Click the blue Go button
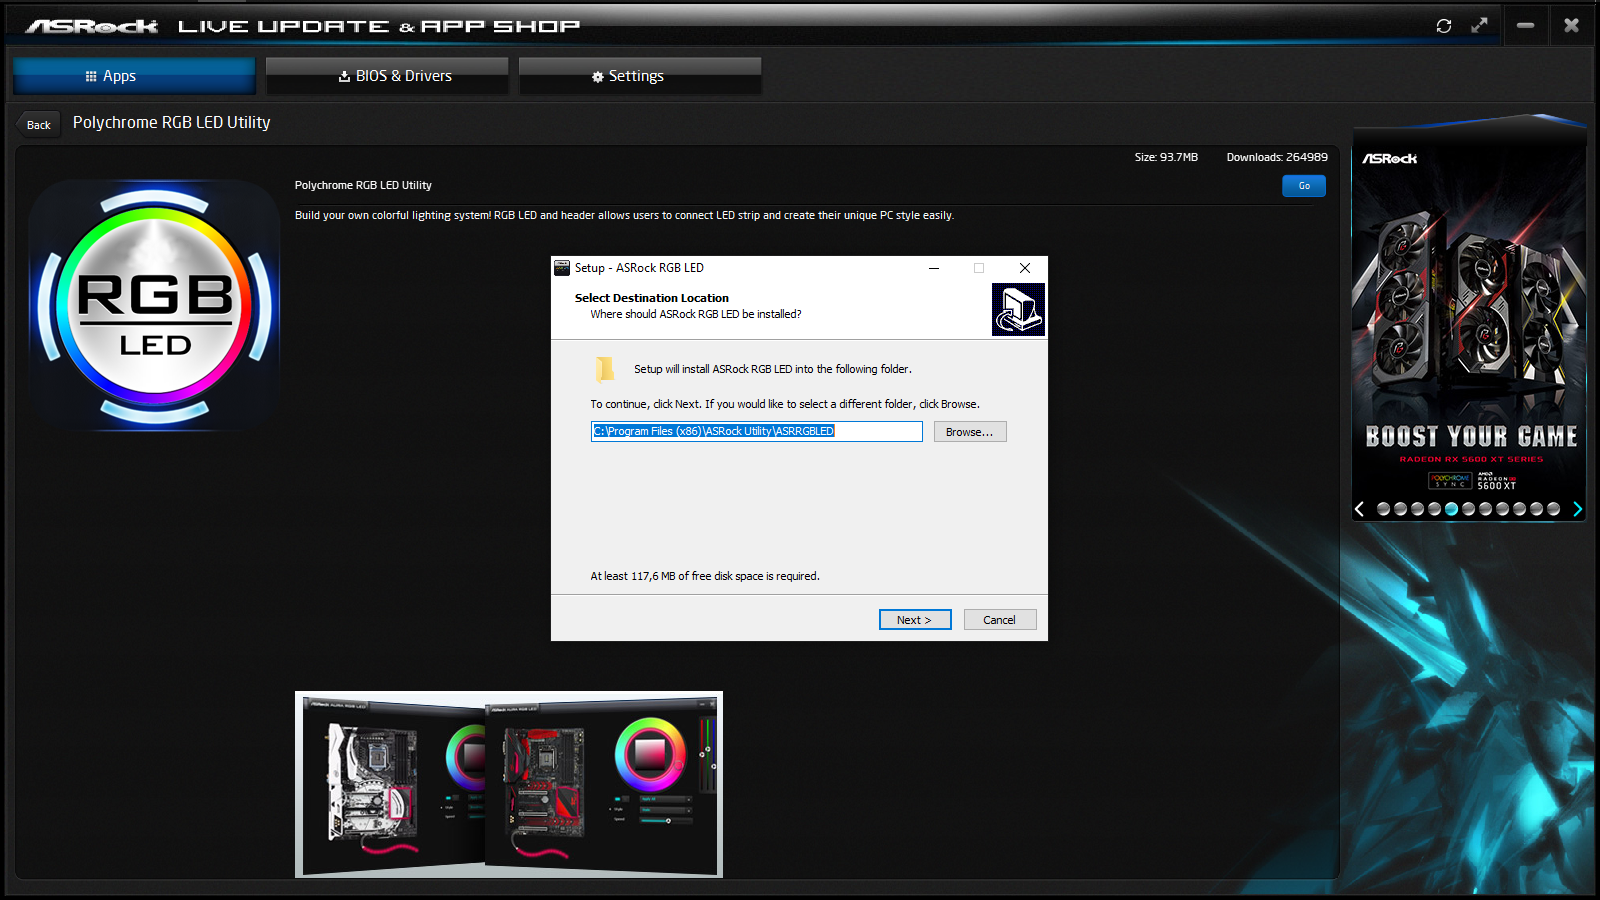 [x=1304, y=186]
